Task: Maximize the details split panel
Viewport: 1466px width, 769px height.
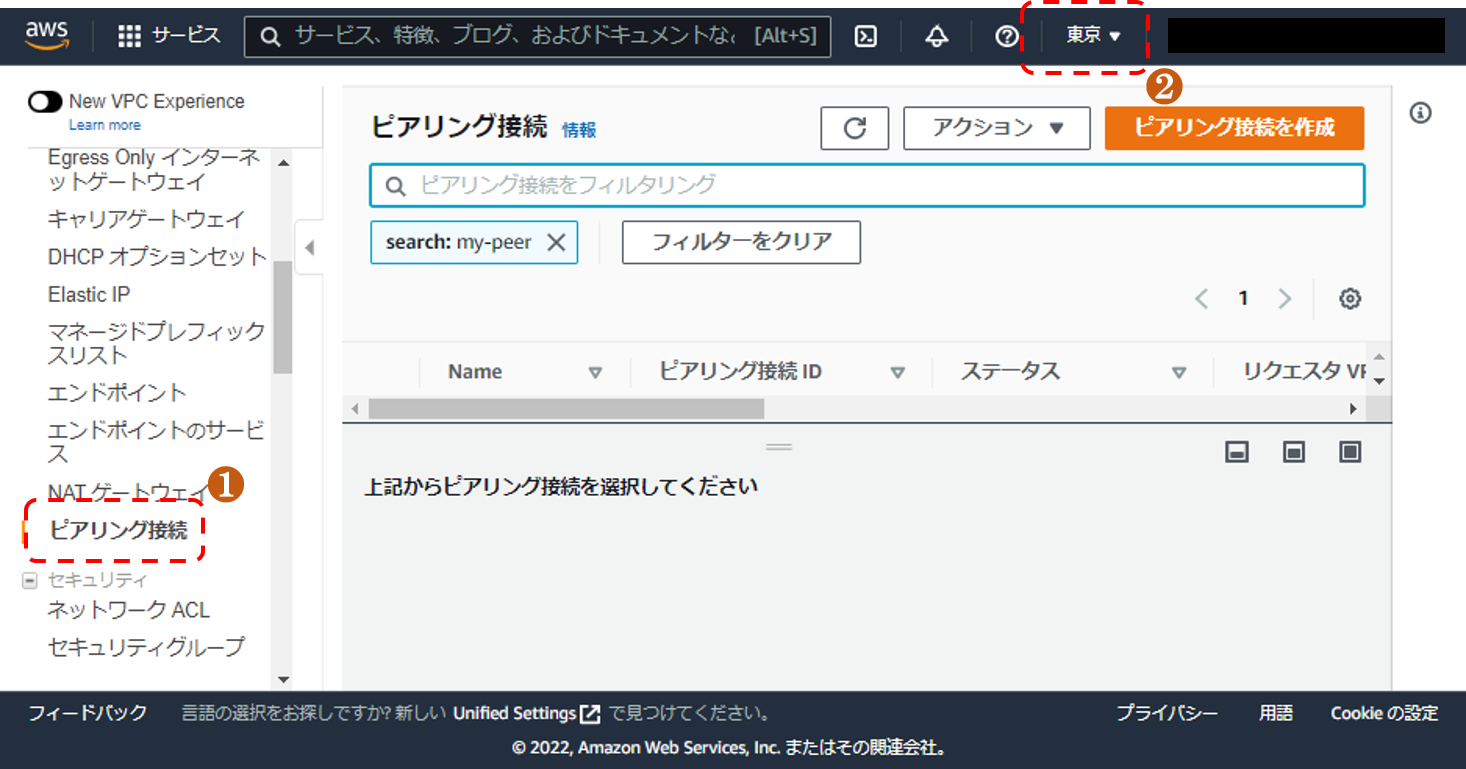Action: click(x=1350, y=452)
